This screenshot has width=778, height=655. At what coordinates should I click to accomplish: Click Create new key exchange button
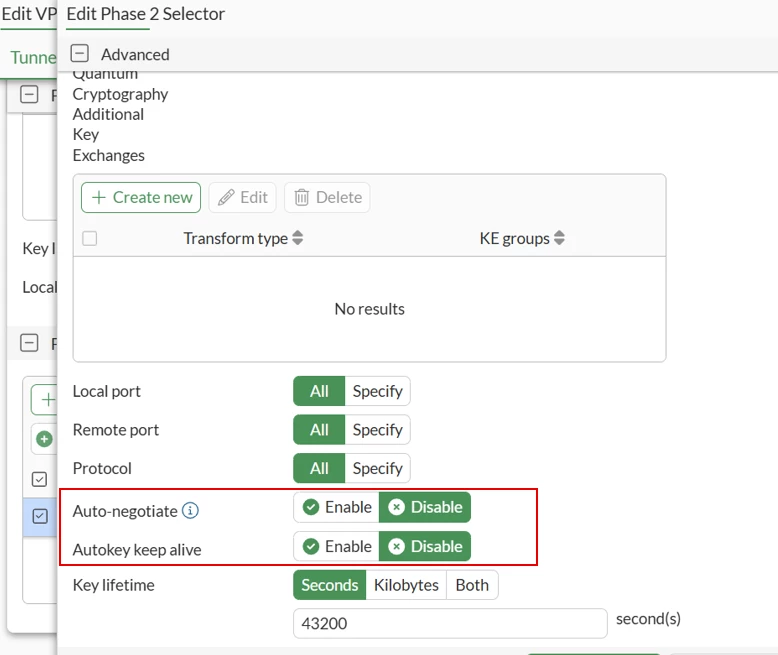(x=141, y=197)
